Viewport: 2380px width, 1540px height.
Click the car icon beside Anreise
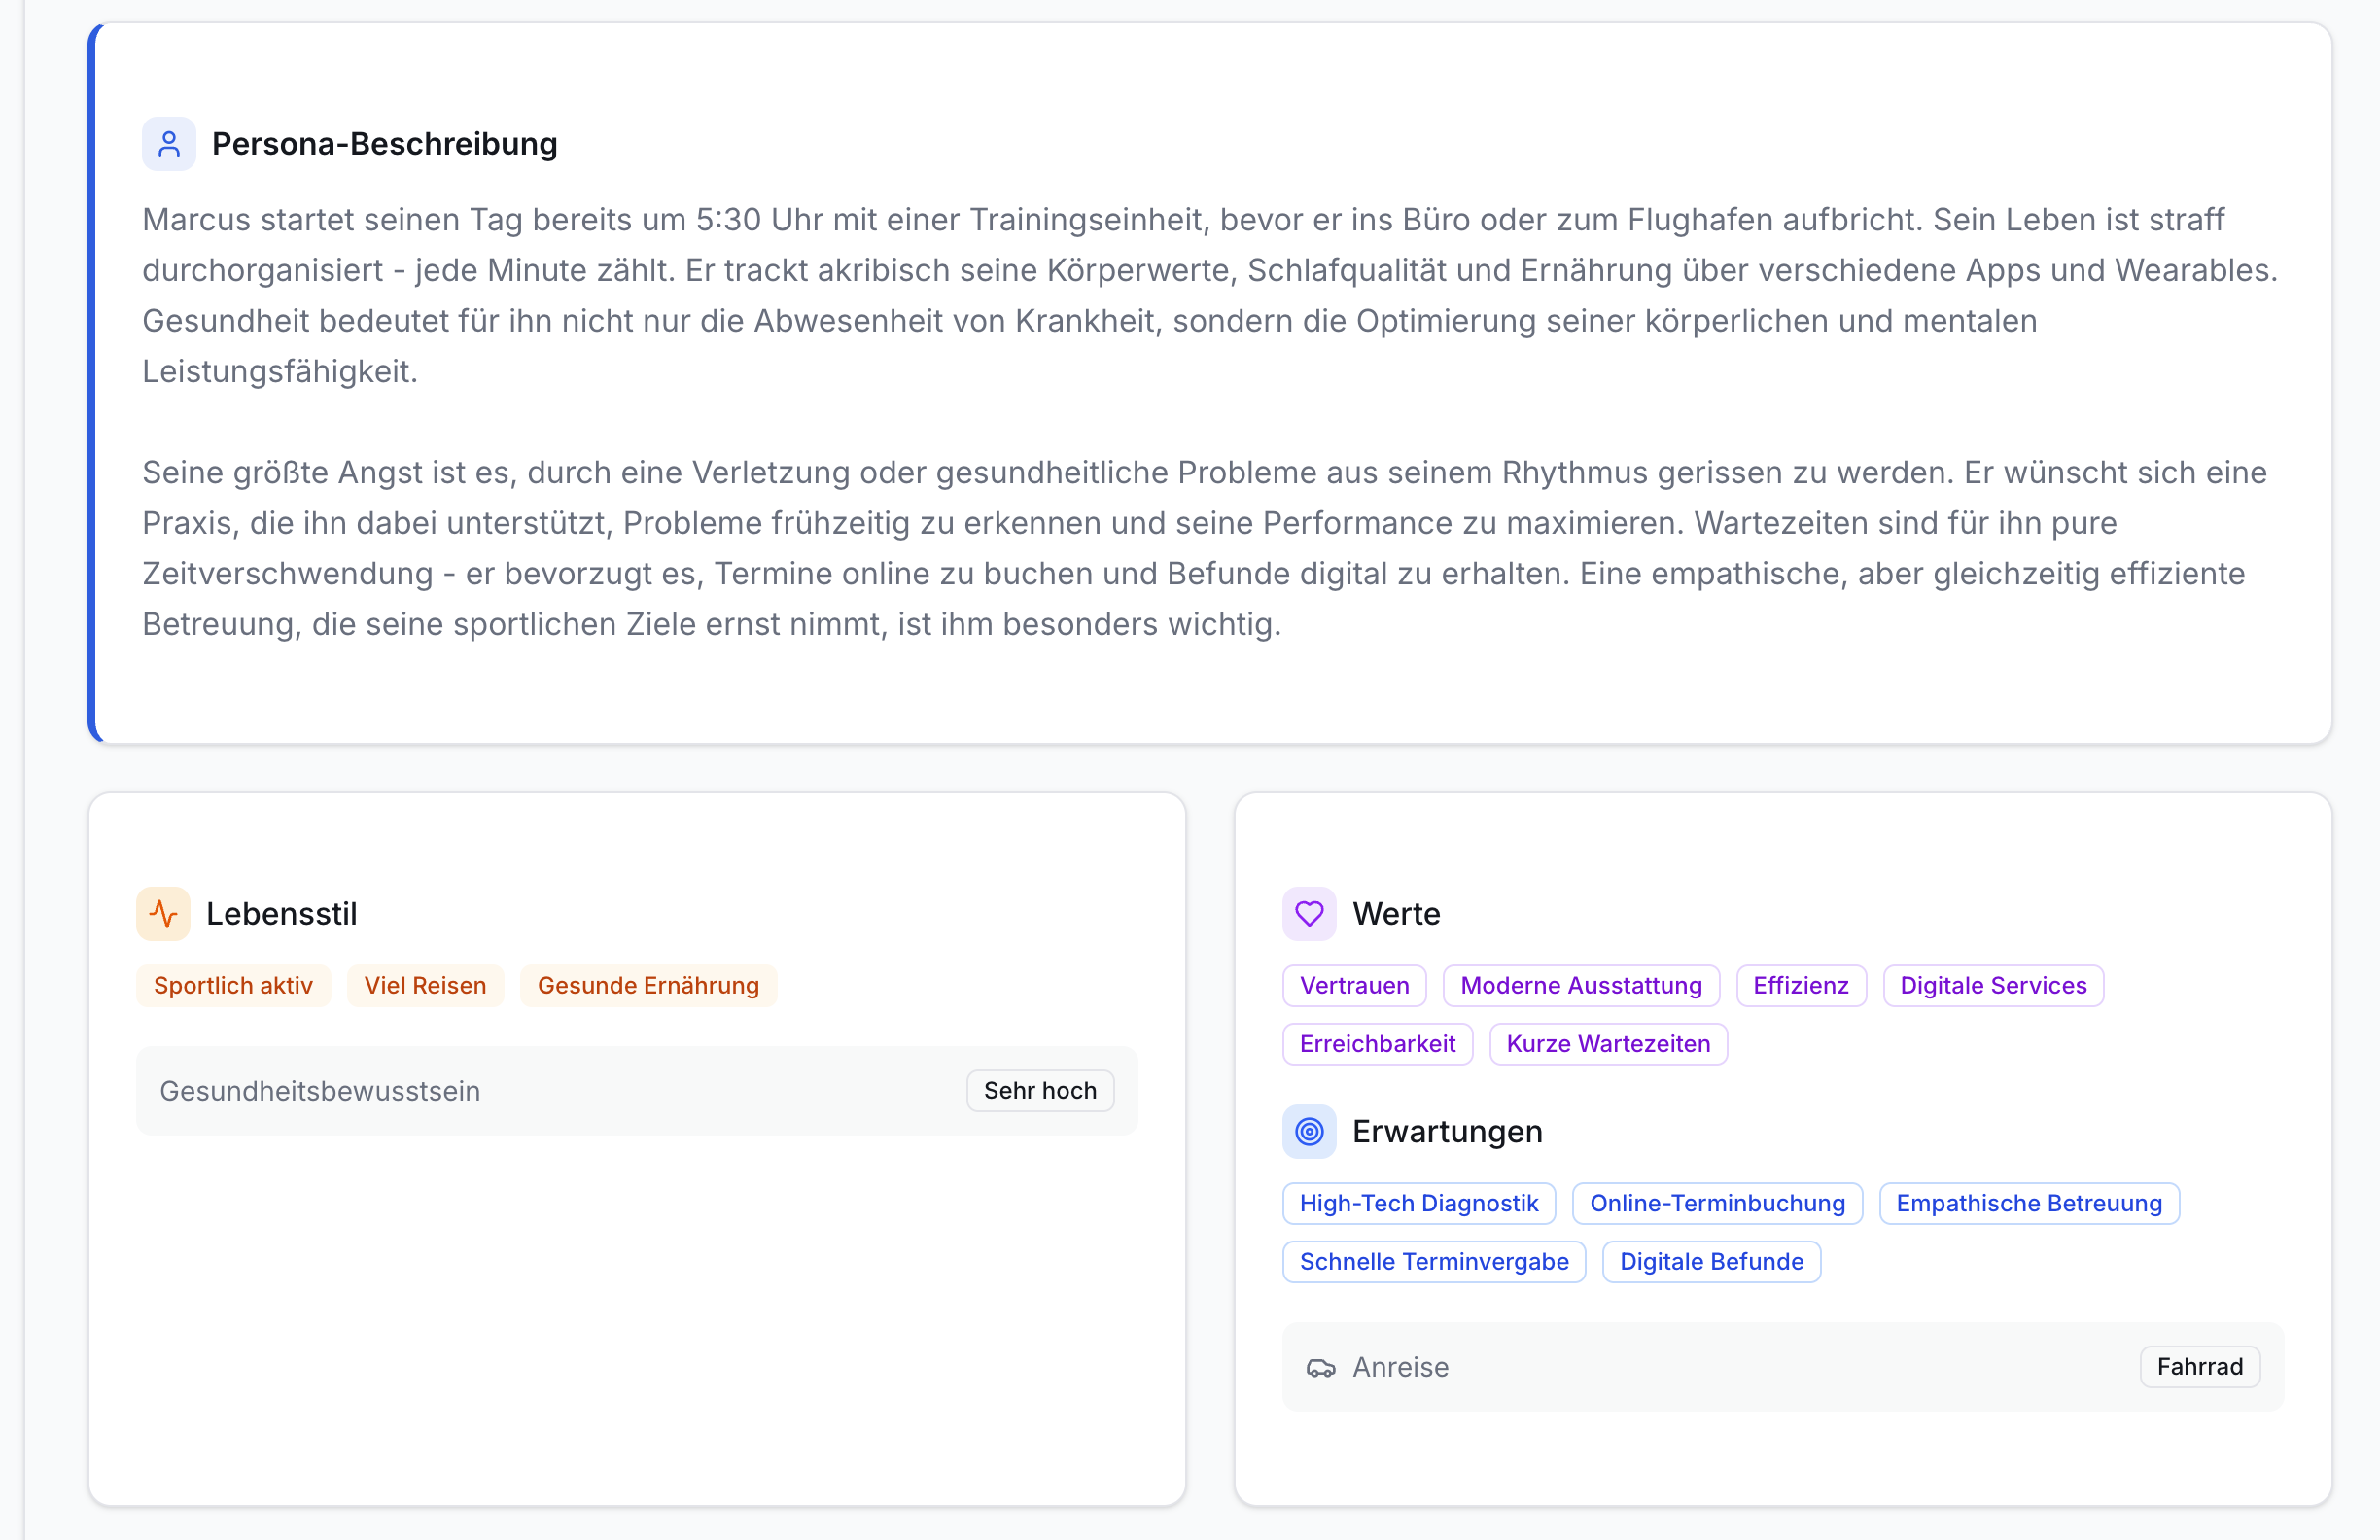pos(1320,1367)
